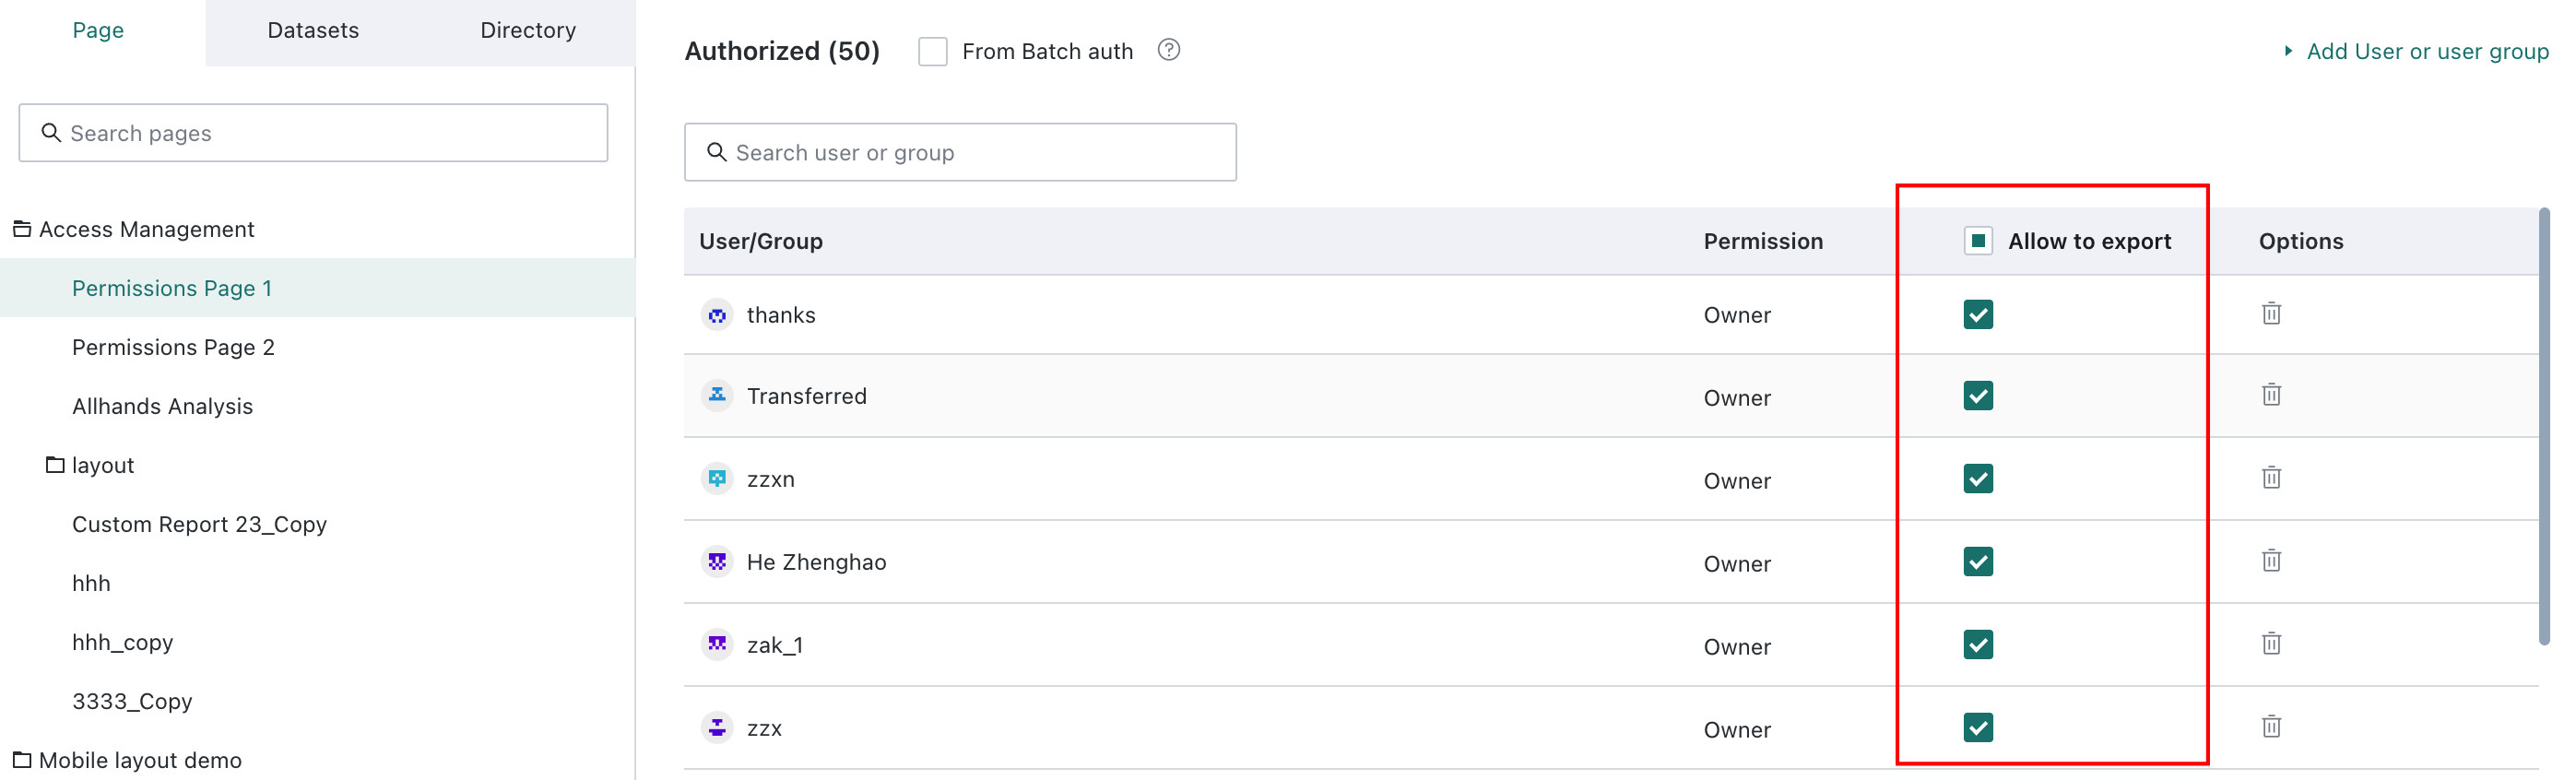Focus the Search user or group field

[960, 152]
